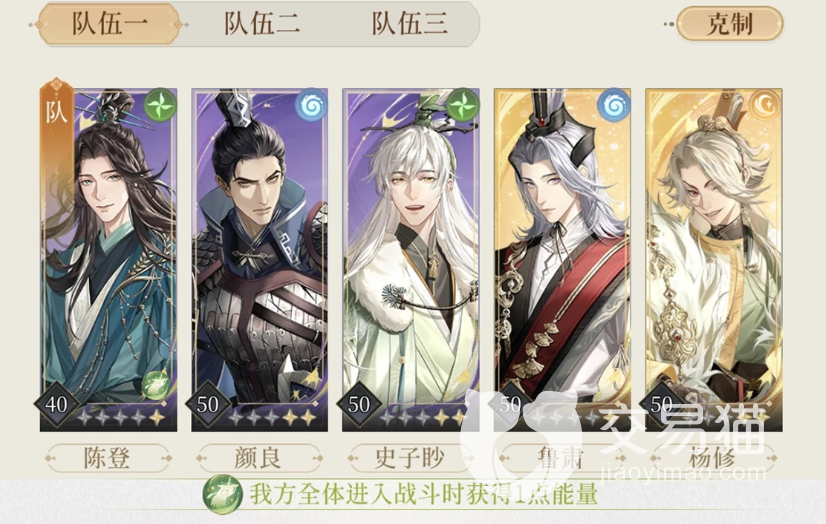Screen dimensions: 826x524
Task: Click the 史子眇 name label
Action: [x=409, y=458]
